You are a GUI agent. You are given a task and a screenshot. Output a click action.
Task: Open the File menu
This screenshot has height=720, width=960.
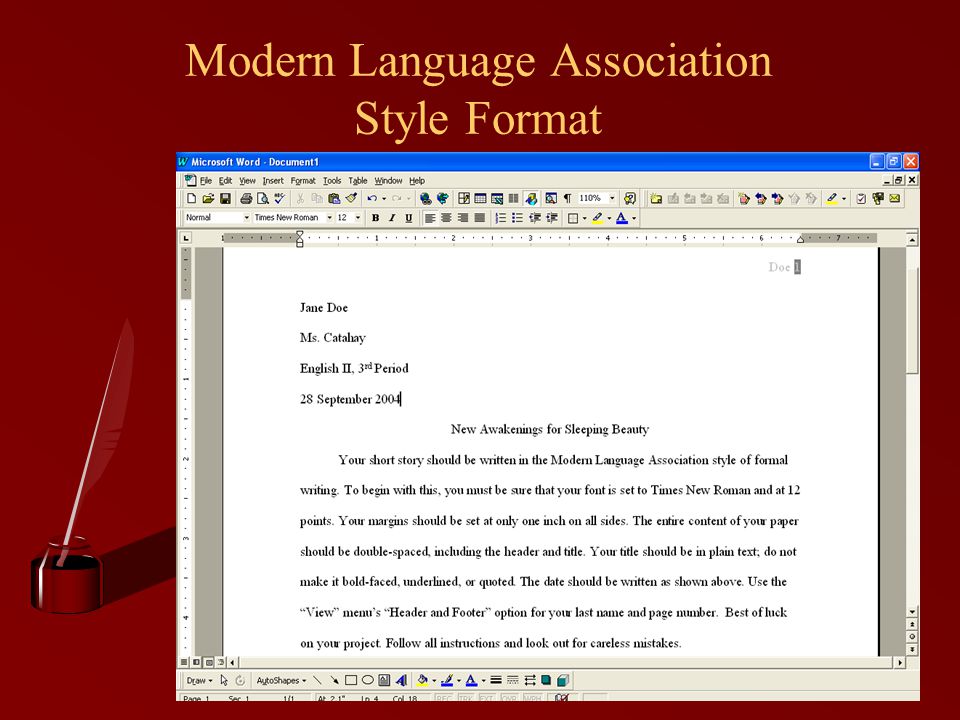pyautogui.click(x=206, y=181)
